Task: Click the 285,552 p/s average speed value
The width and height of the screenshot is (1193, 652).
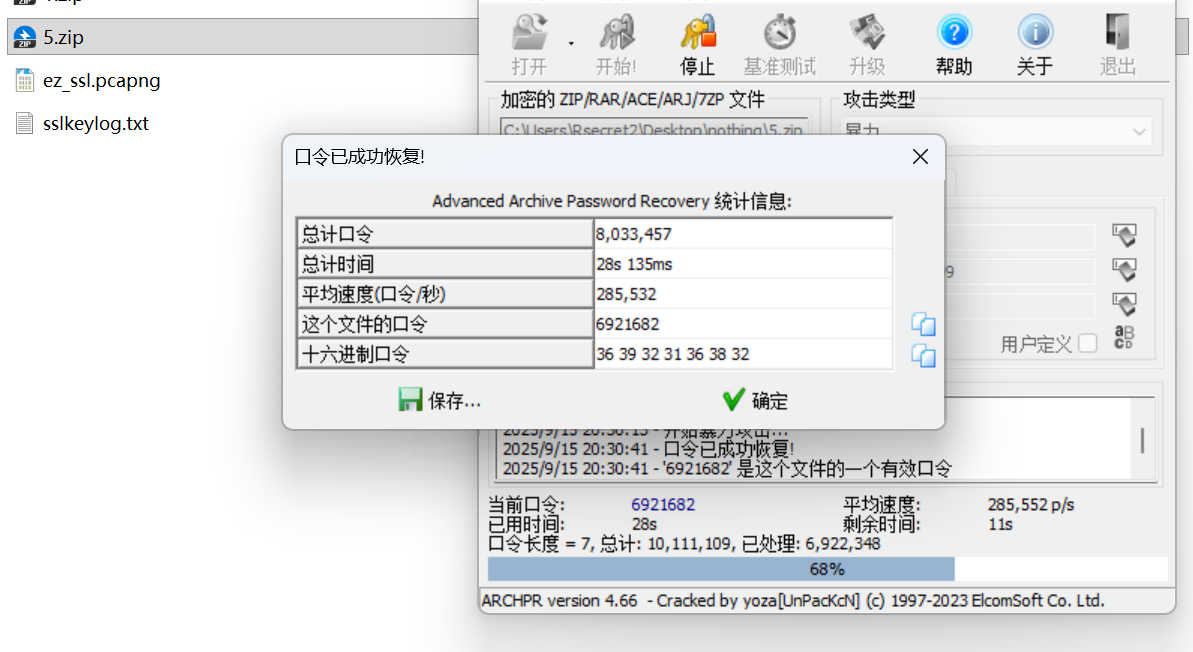Action: (1031, 504)
